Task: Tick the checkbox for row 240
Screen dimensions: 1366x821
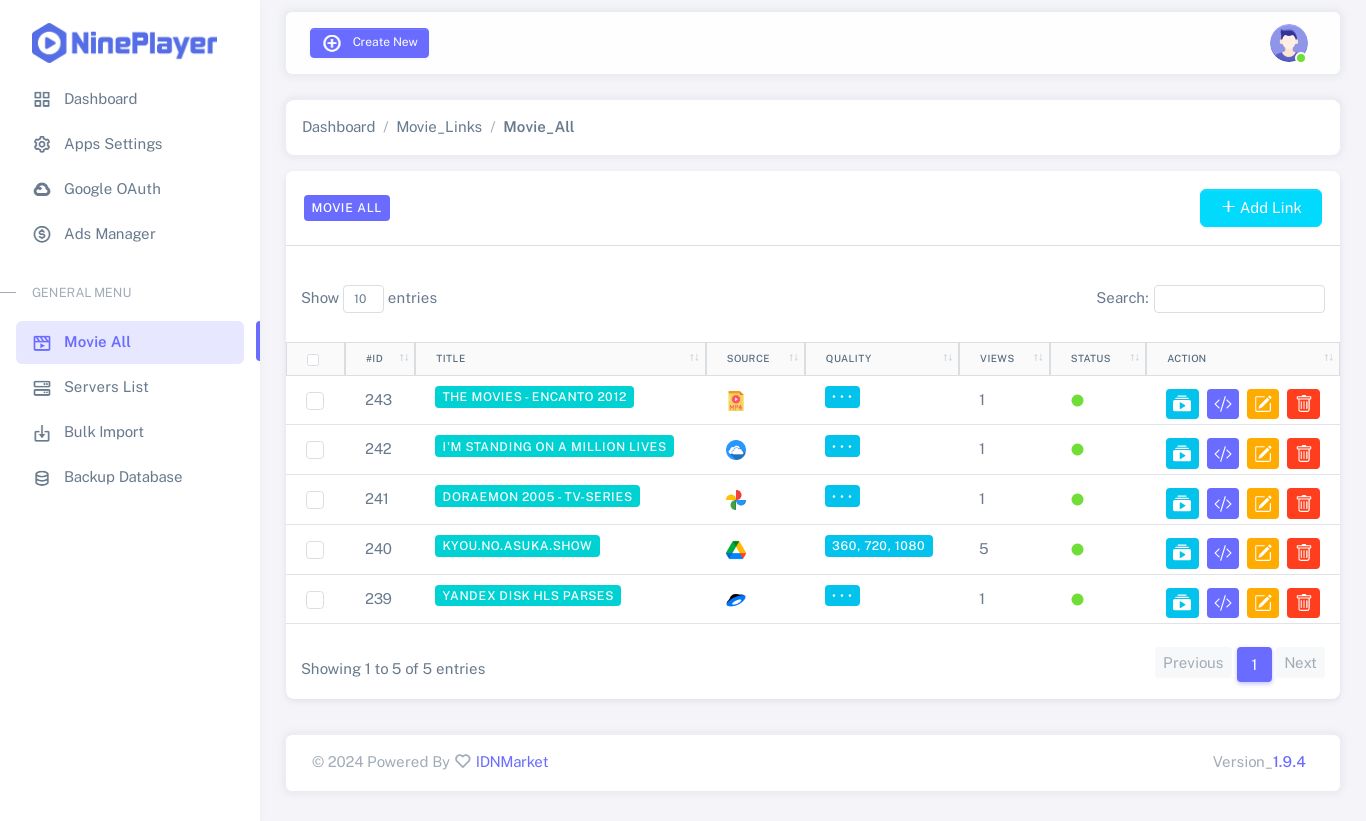Action: pos(315,550)
